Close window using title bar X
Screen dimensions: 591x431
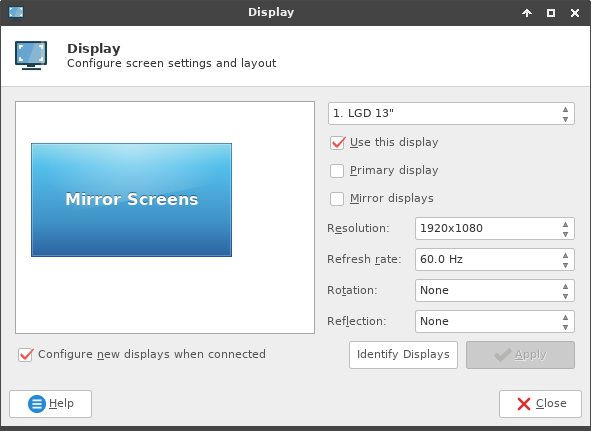click(575, 13)
